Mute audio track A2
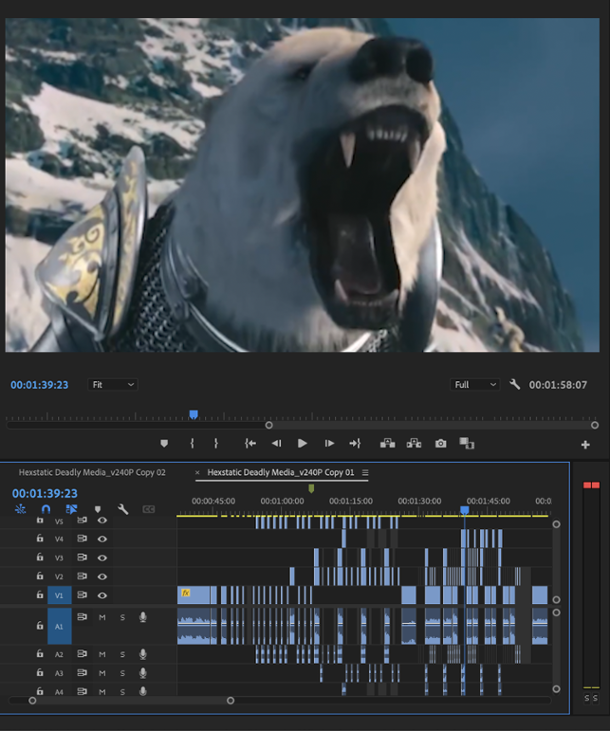 click(x=102, y=655)
